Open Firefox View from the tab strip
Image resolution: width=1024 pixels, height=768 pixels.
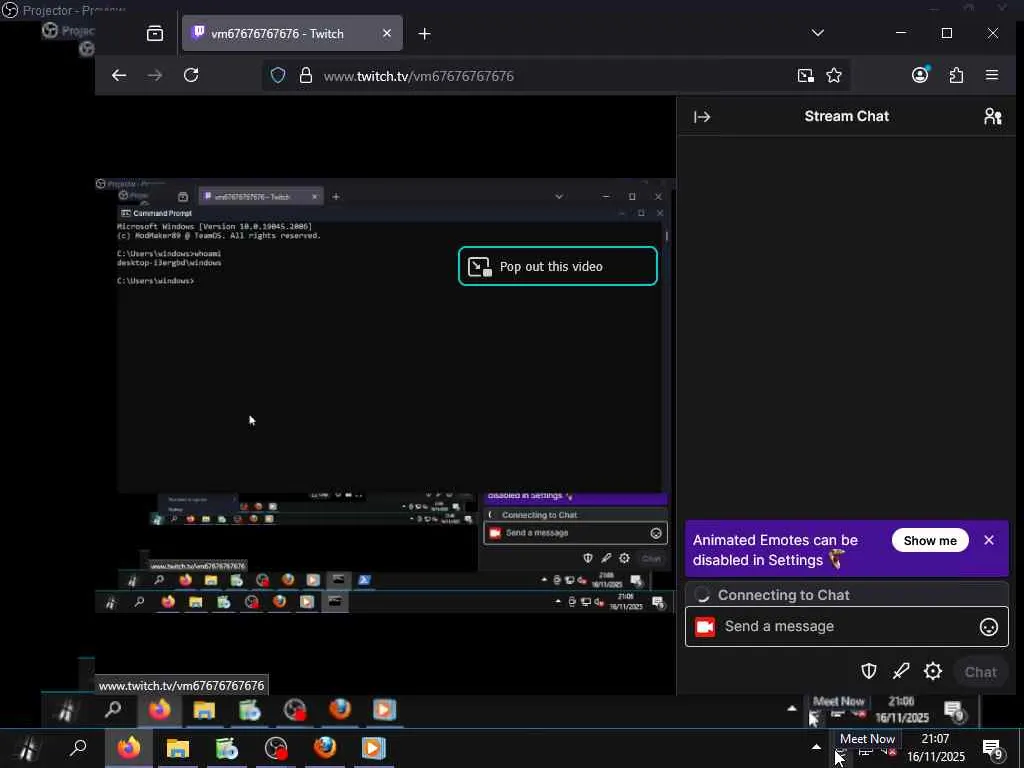[155, 33]
